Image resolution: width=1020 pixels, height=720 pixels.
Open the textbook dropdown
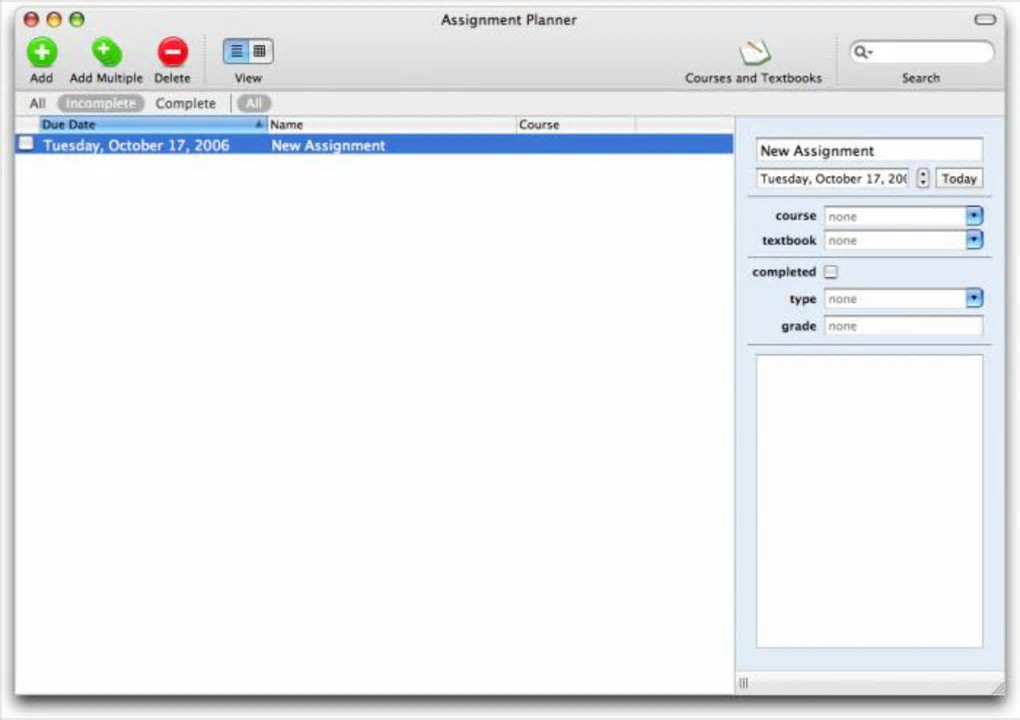974,240
